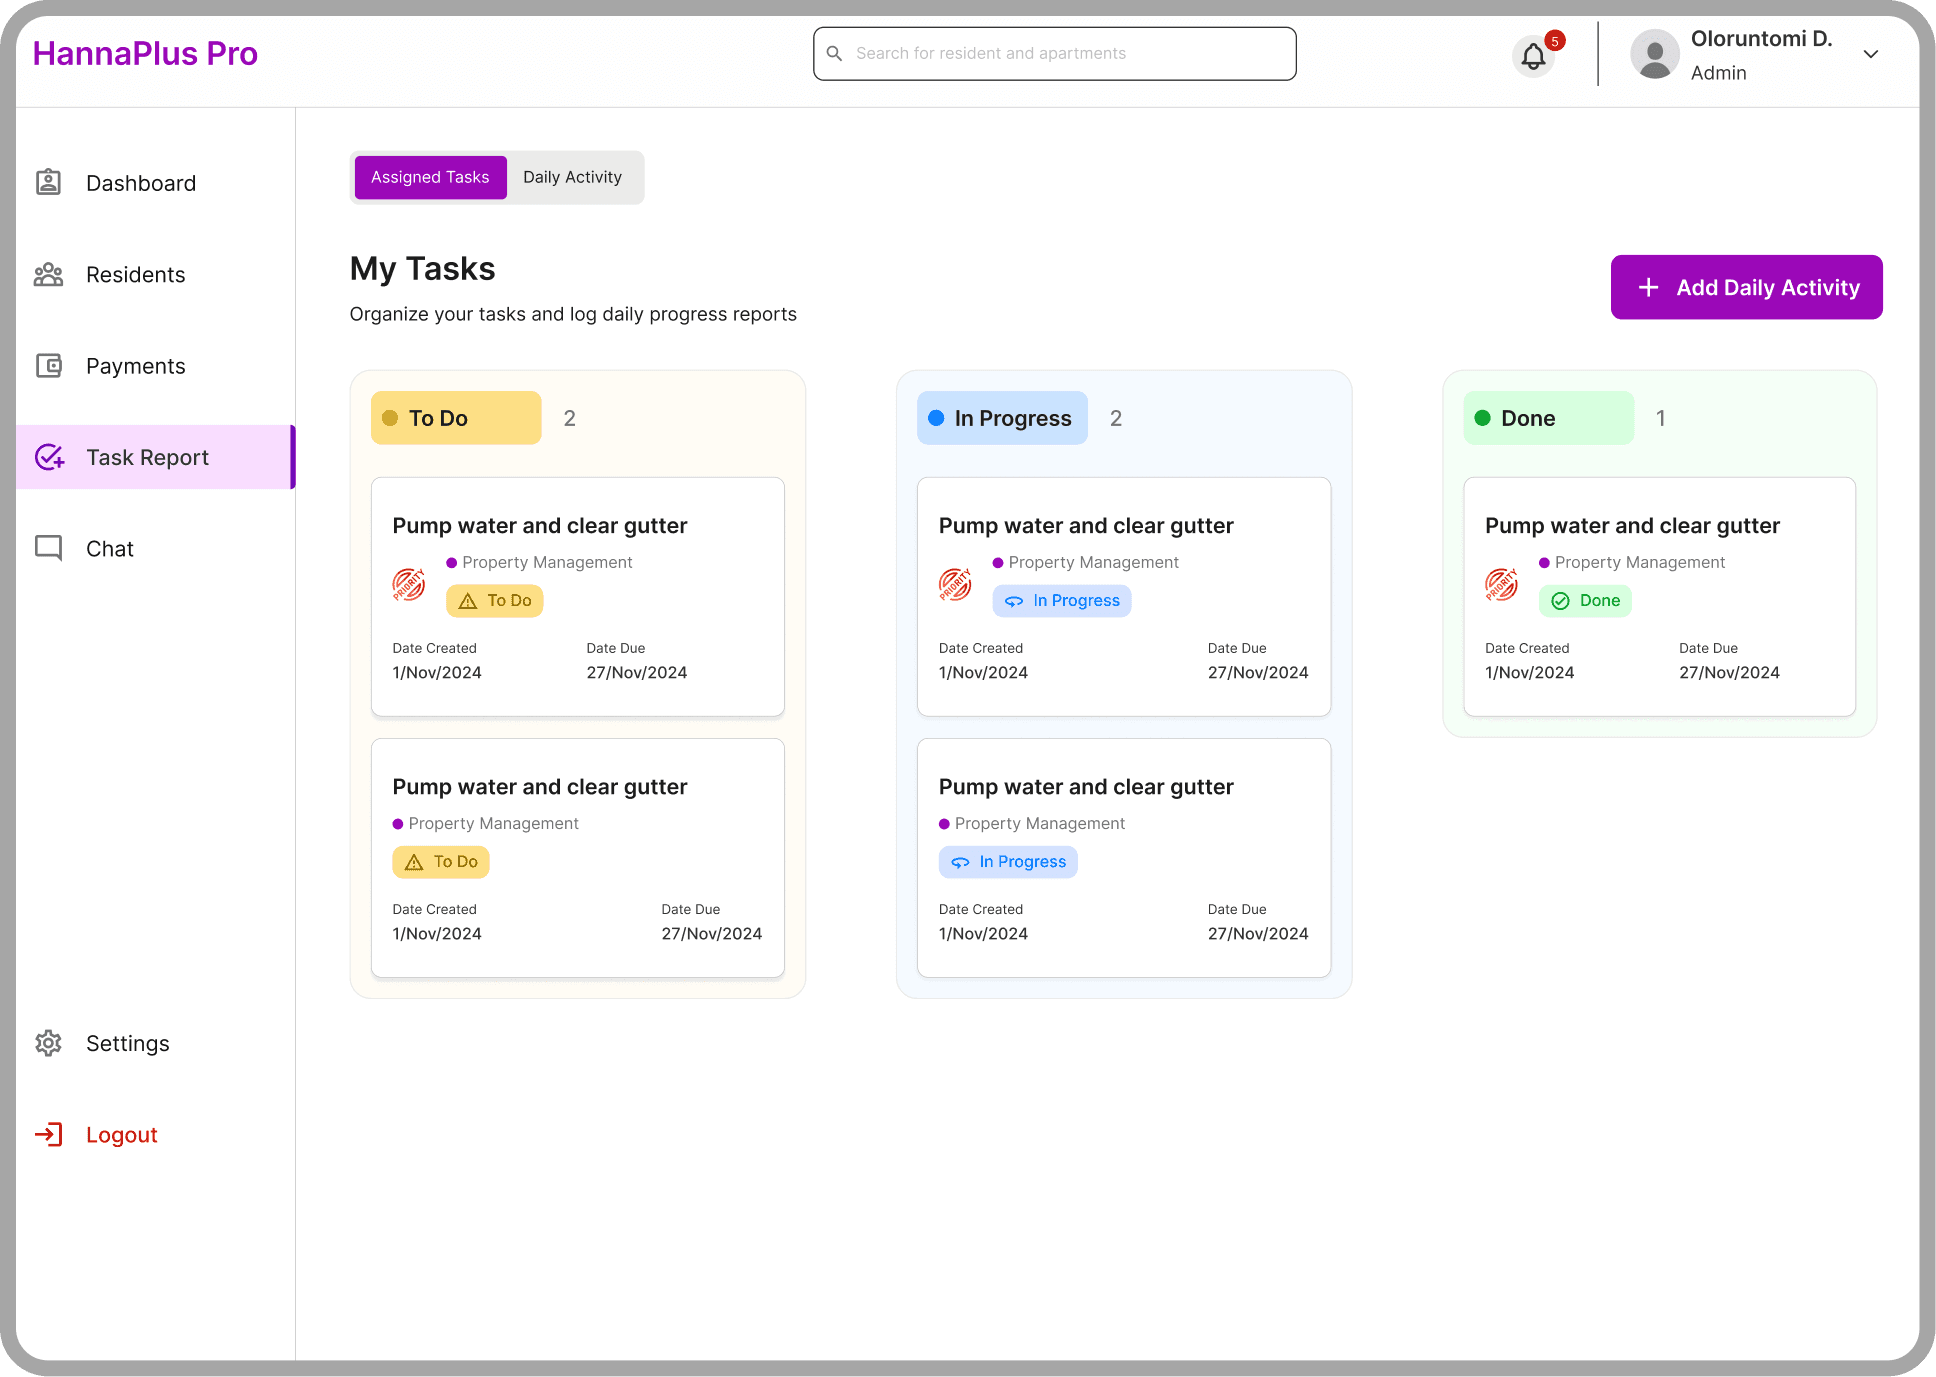Click the To Do column header badge
The height and width of the screenshot is (1377, 1936).
[x=456, y=418]
